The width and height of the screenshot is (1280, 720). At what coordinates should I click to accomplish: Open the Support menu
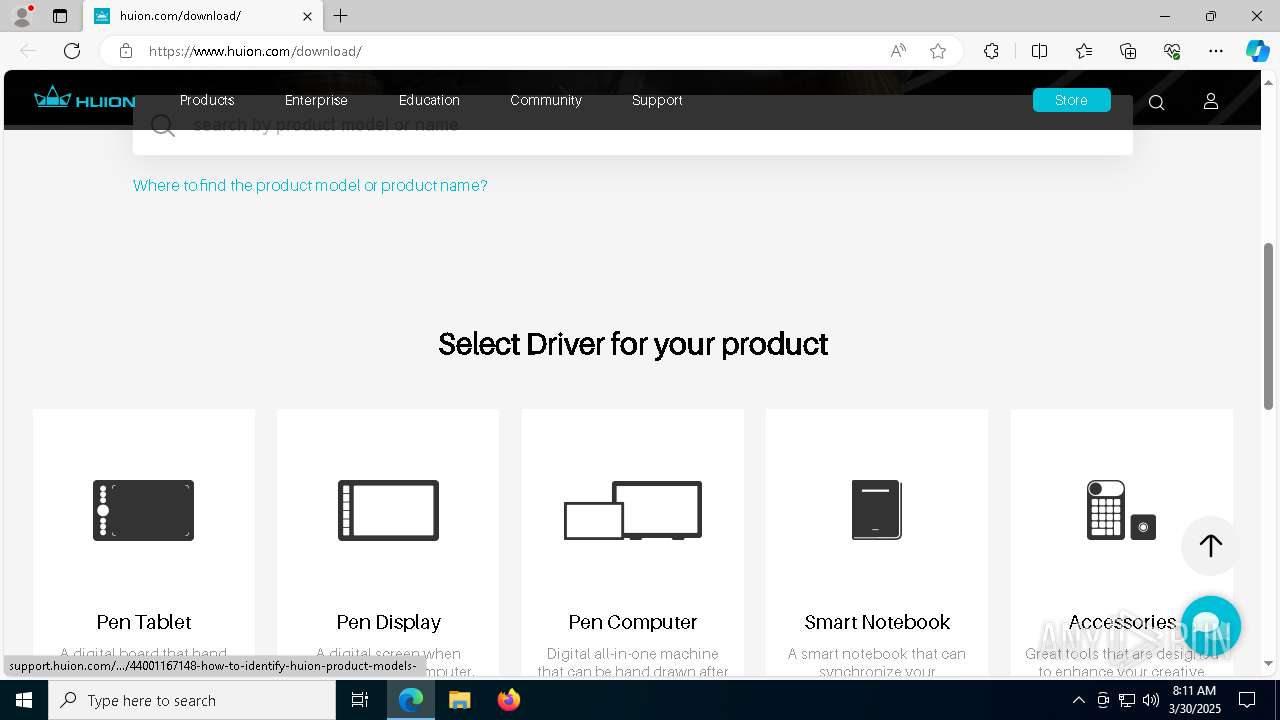(x=657, y=100)
